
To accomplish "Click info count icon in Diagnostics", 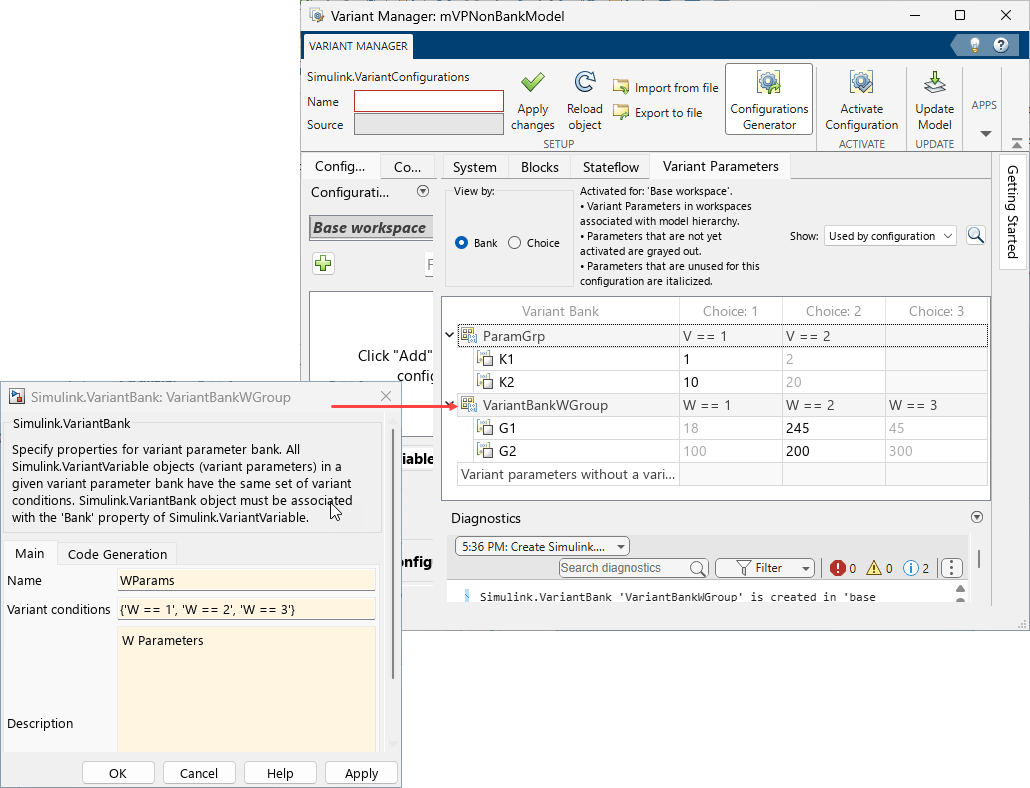I will click(x=910, y=568).
